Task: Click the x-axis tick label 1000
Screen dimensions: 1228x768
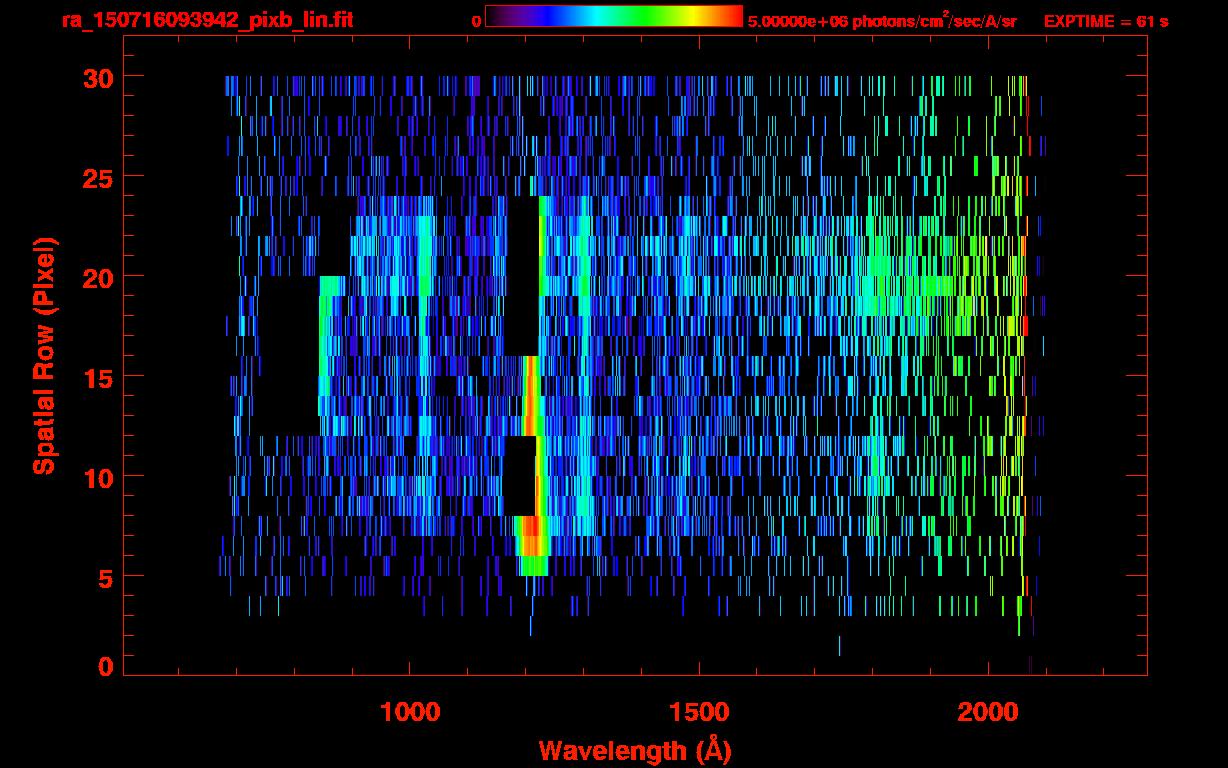Action: point(410,712)
